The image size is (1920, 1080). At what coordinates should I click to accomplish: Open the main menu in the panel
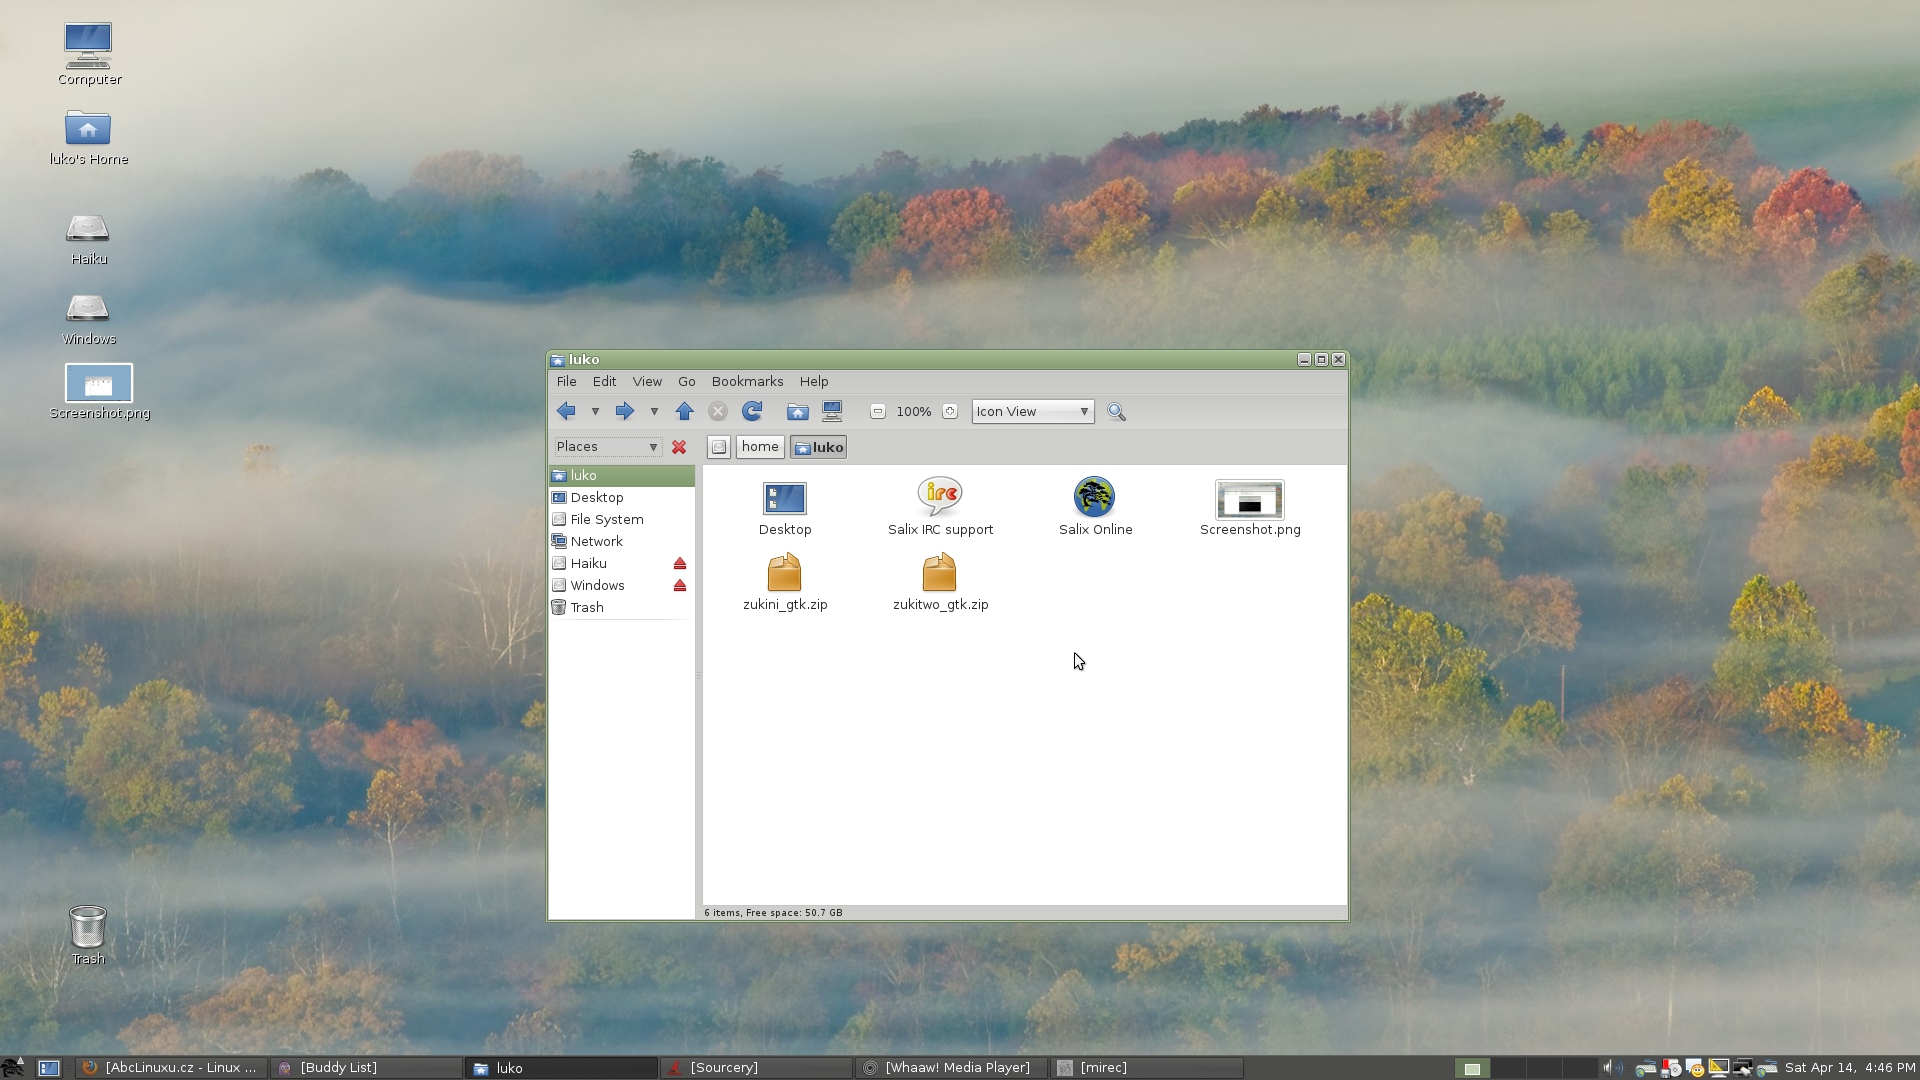pyautogui.click(x=13, y=1067)
